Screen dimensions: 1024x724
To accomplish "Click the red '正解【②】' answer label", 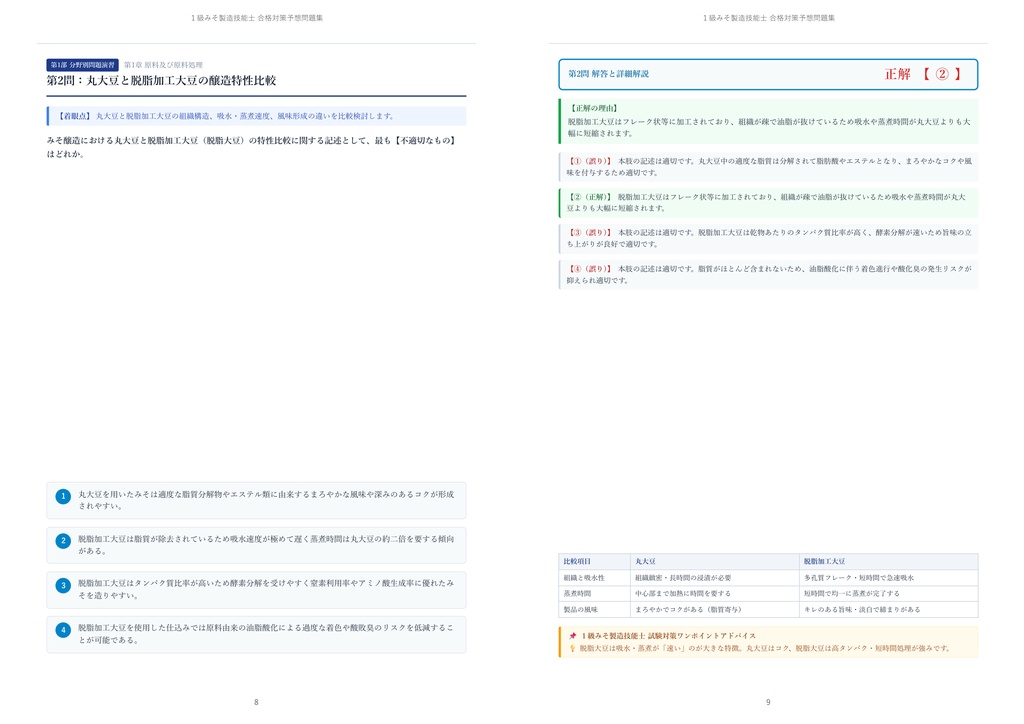I will tap(923, 74).
